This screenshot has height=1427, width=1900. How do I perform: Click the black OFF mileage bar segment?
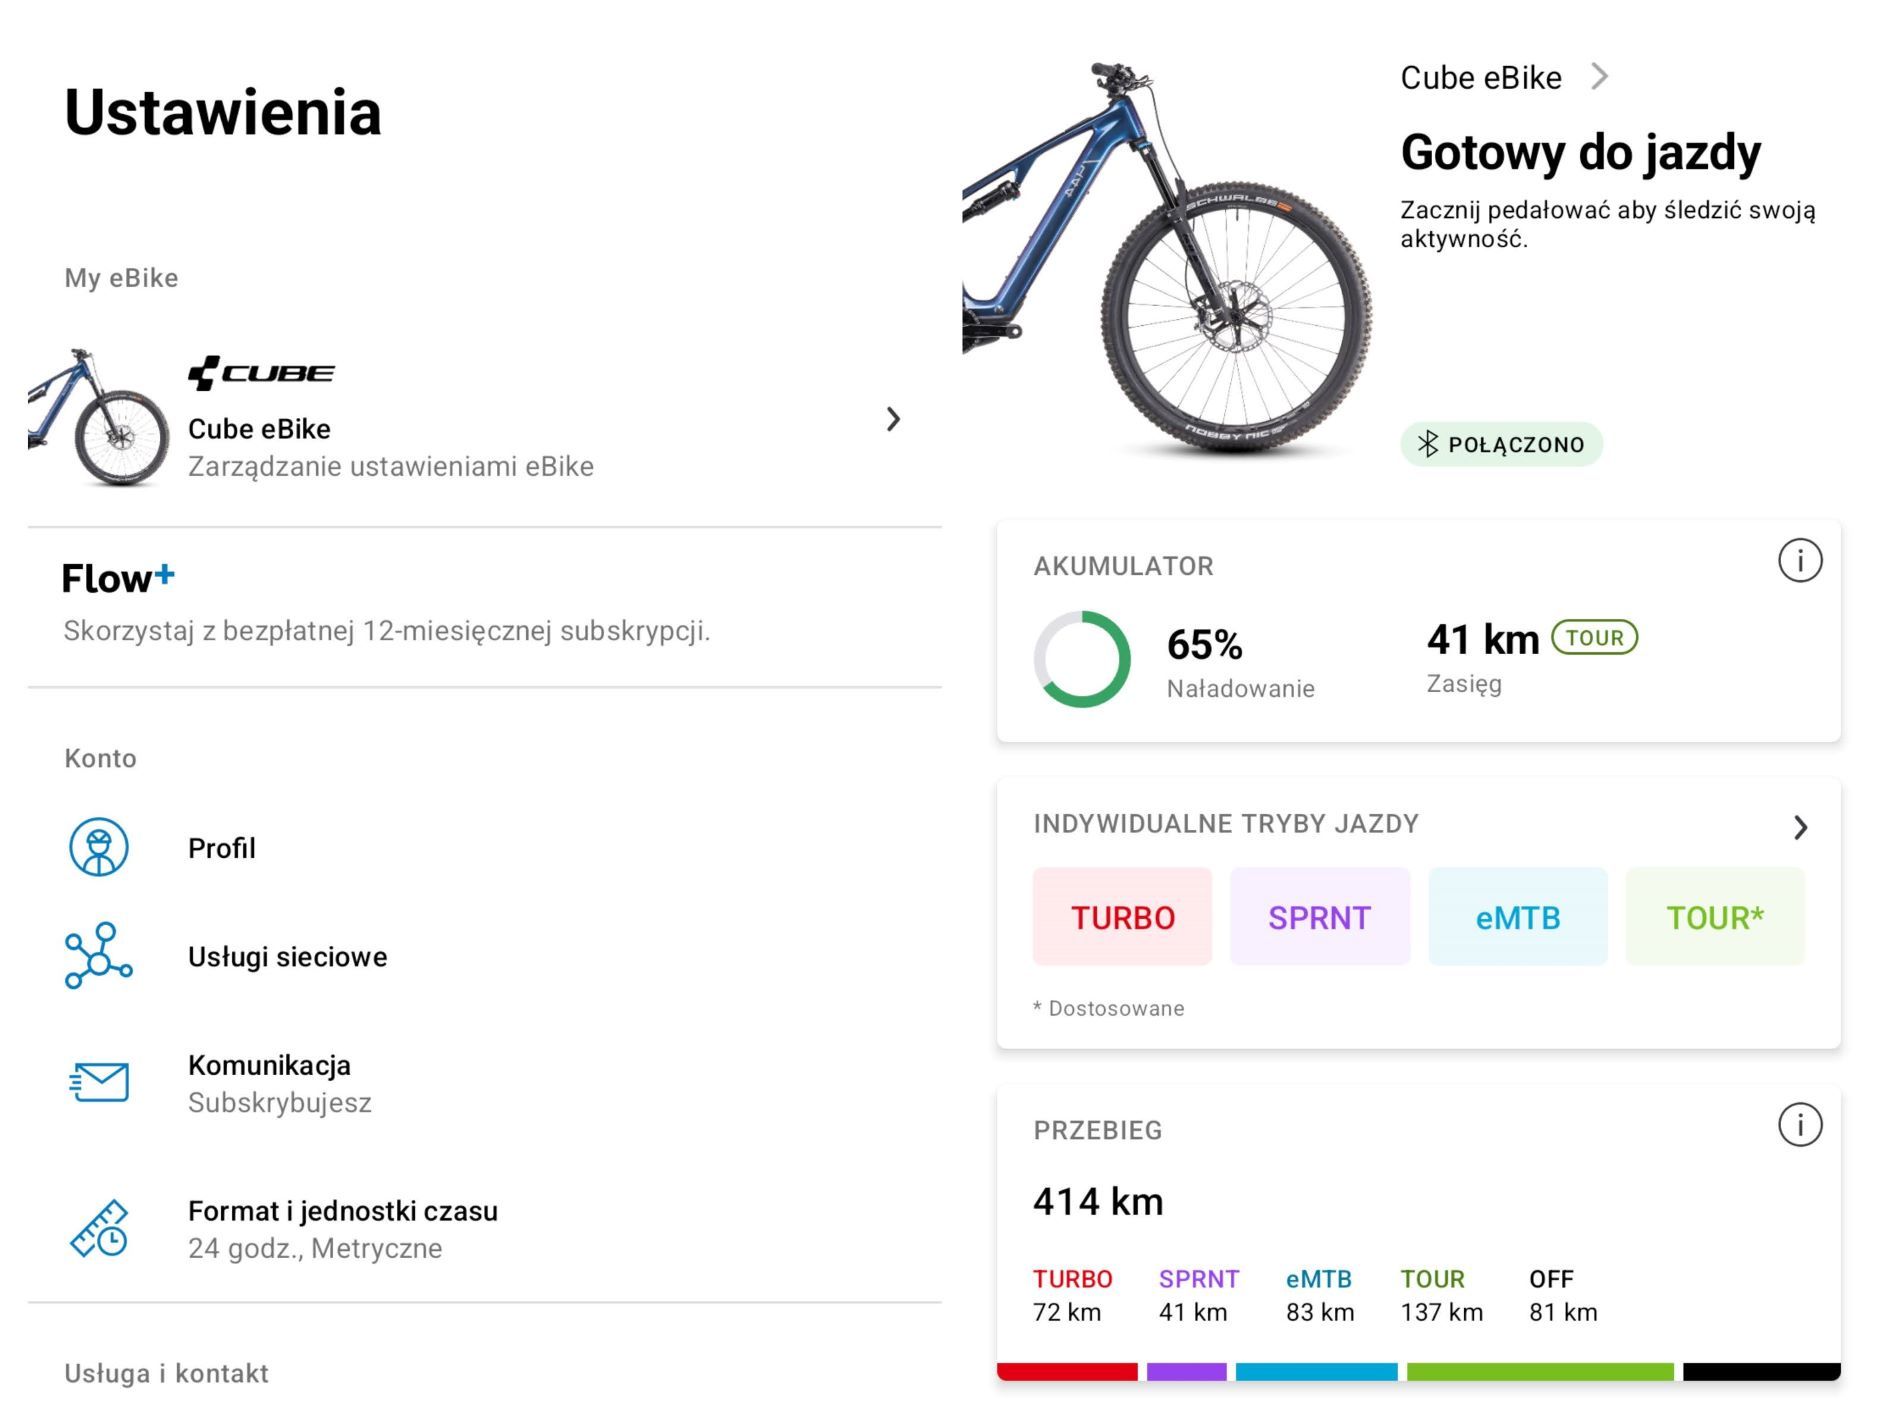[x=1762, y=1372]
